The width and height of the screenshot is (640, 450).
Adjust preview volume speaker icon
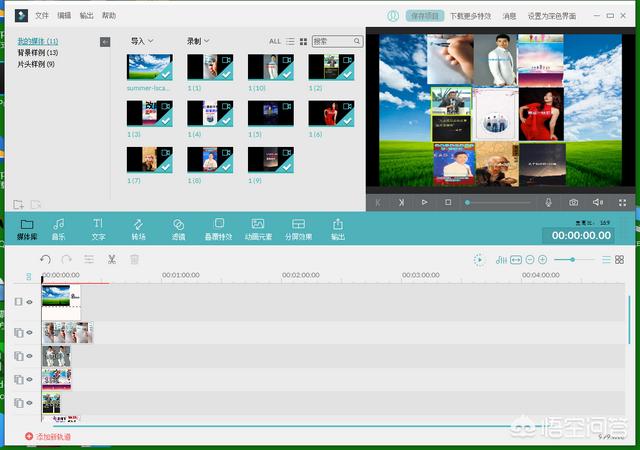598,202
